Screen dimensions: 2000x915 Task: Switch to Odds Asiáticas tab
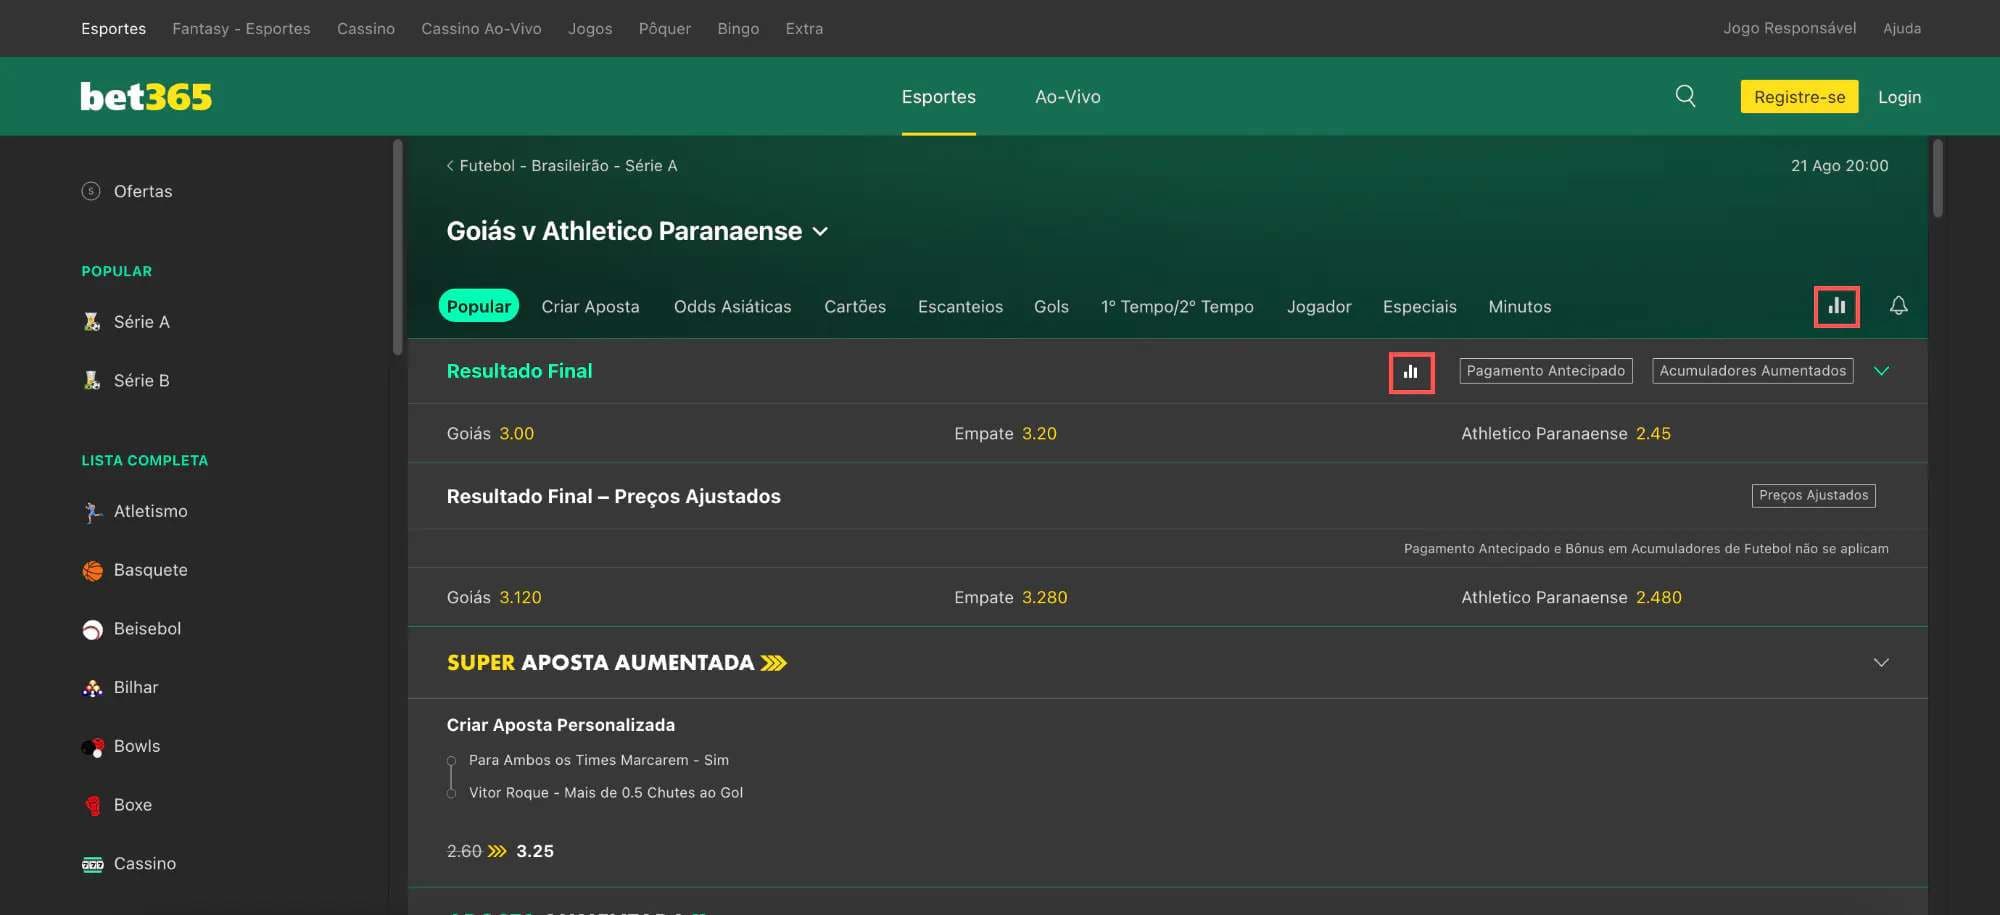[x=732, y=307]
